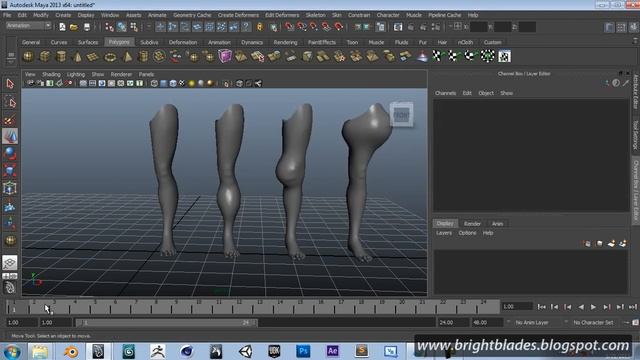Click play backwards button
This screenshot has height=360, width=640.
pos(580,307)
